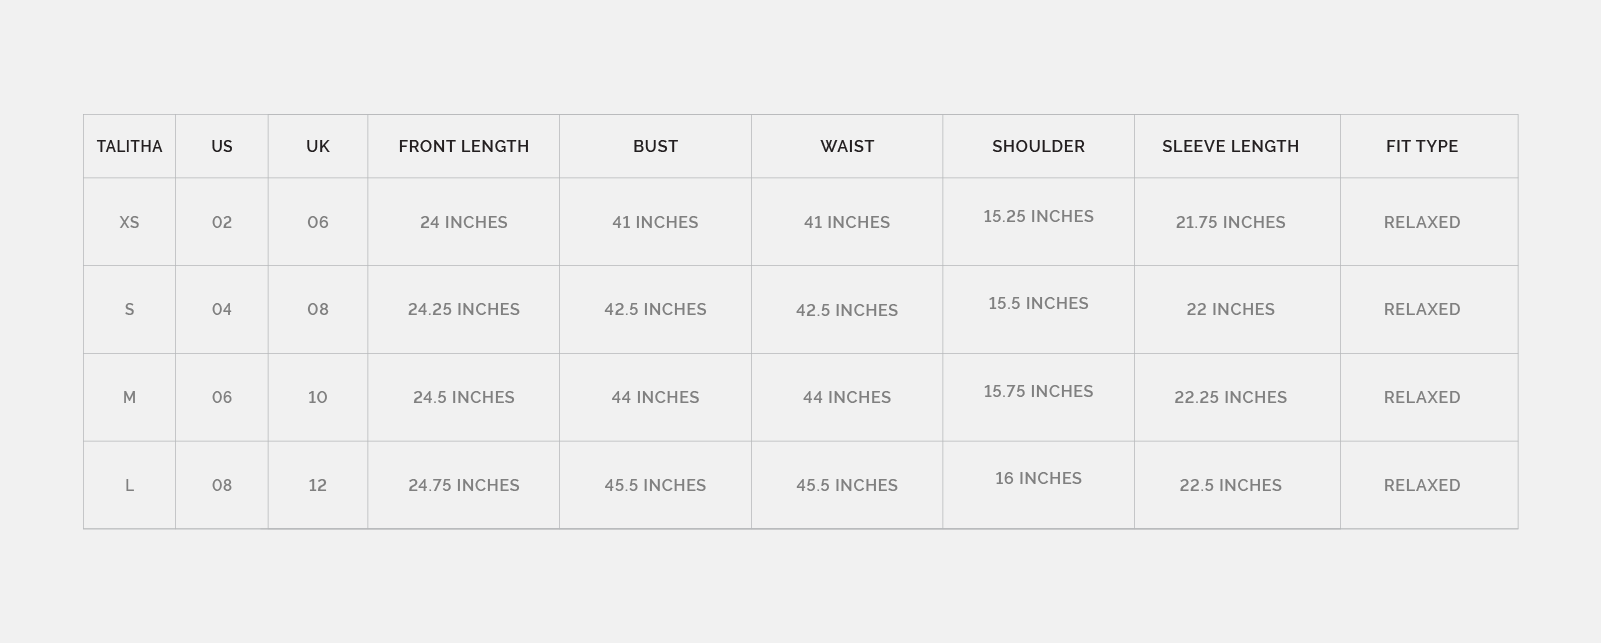Screen dimensions: 1601x643
Task: Click the M size row label
Action: (129, 397)
